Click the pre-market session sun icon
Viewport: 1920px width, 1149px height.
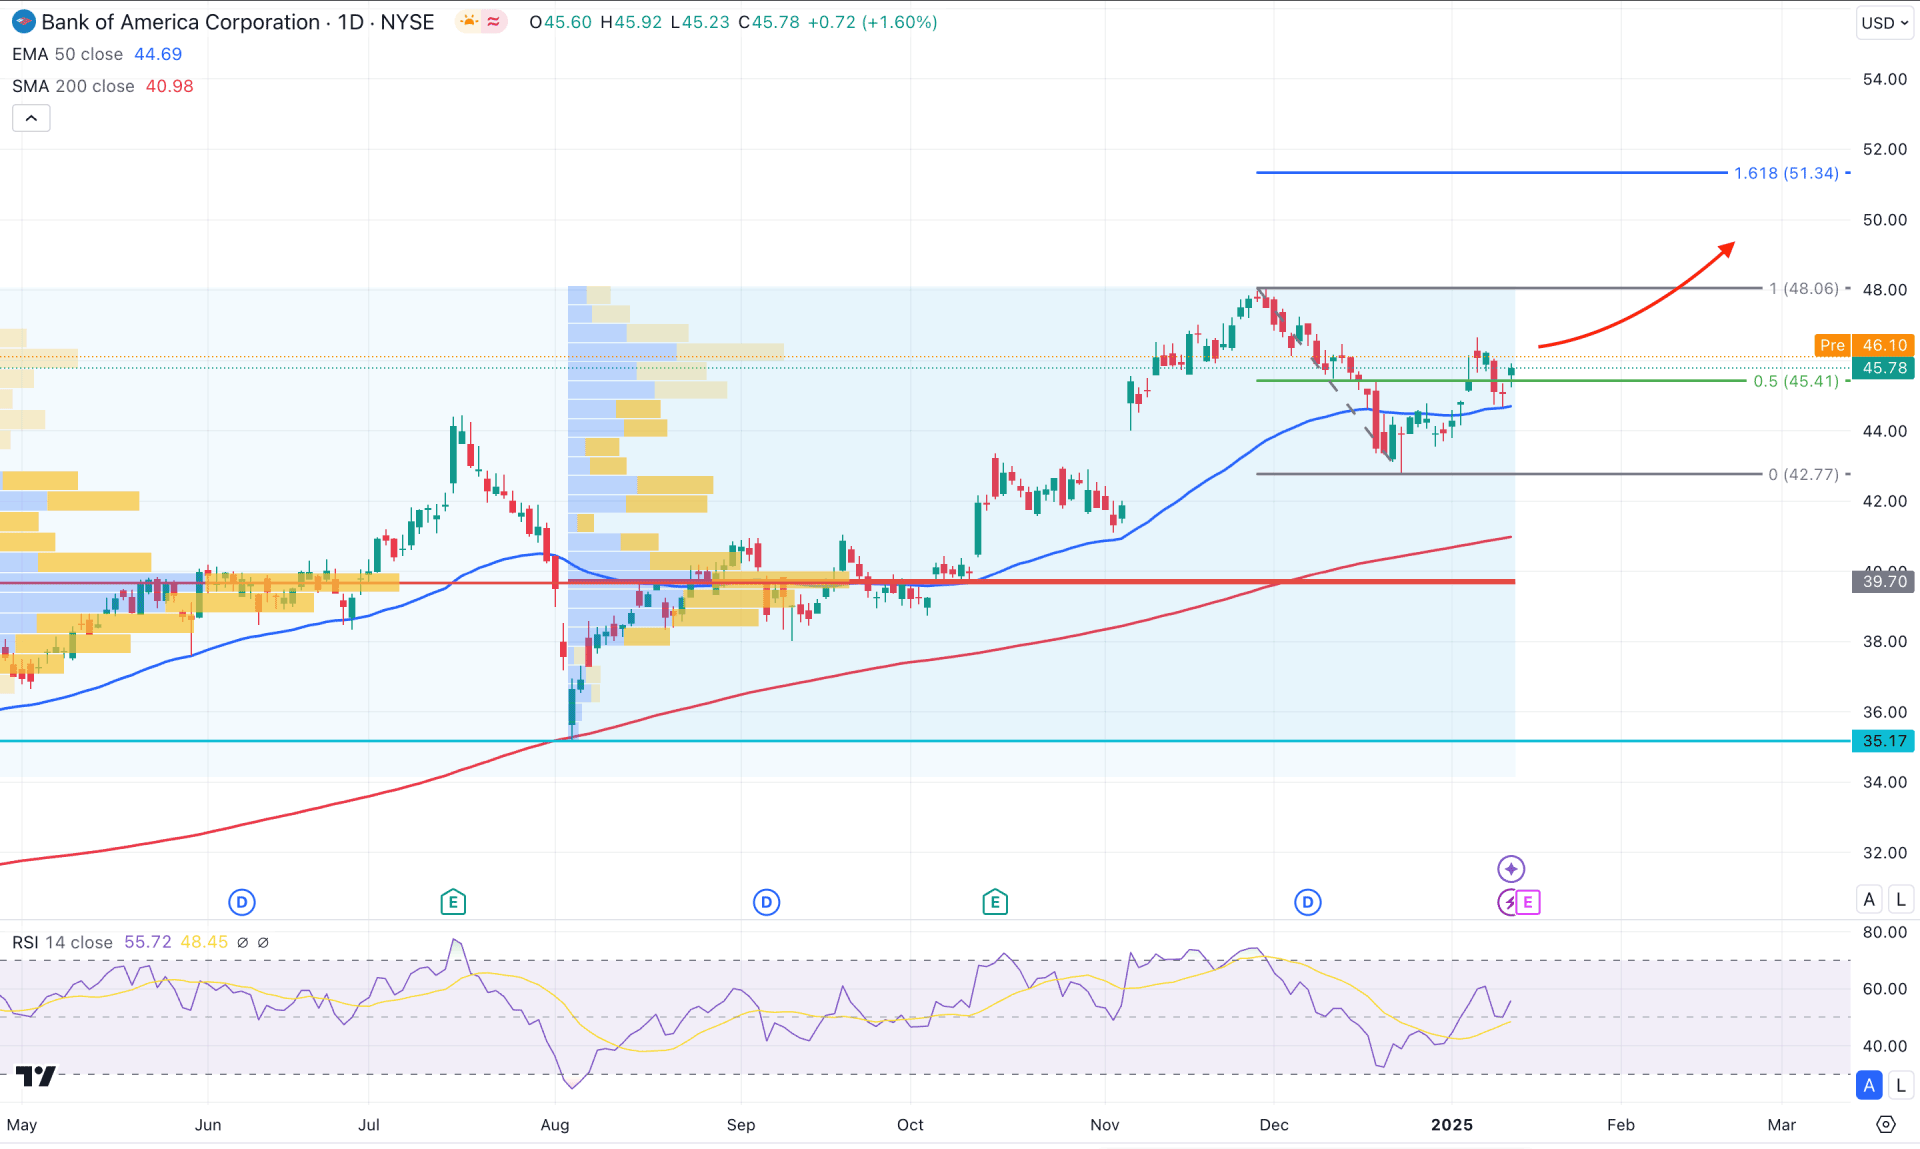(x=468, y=22)
